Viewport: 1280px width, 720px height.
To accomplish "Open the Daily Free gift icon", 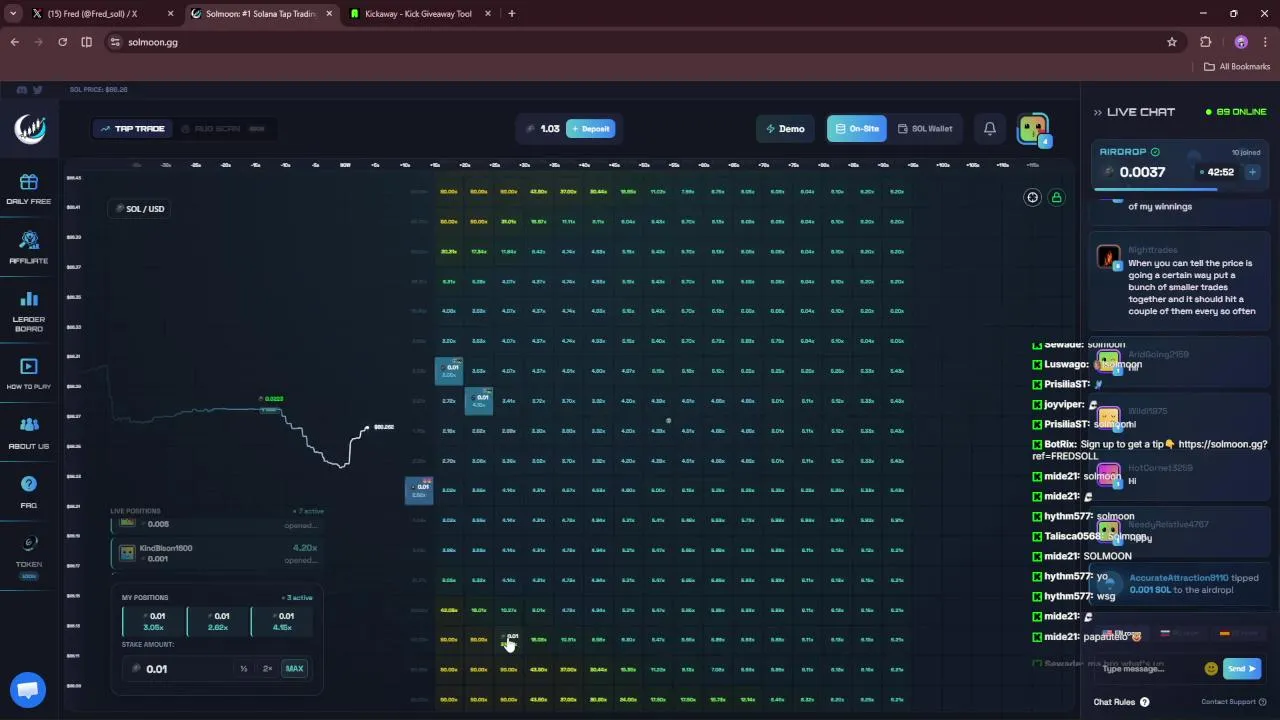I will 29,182.
